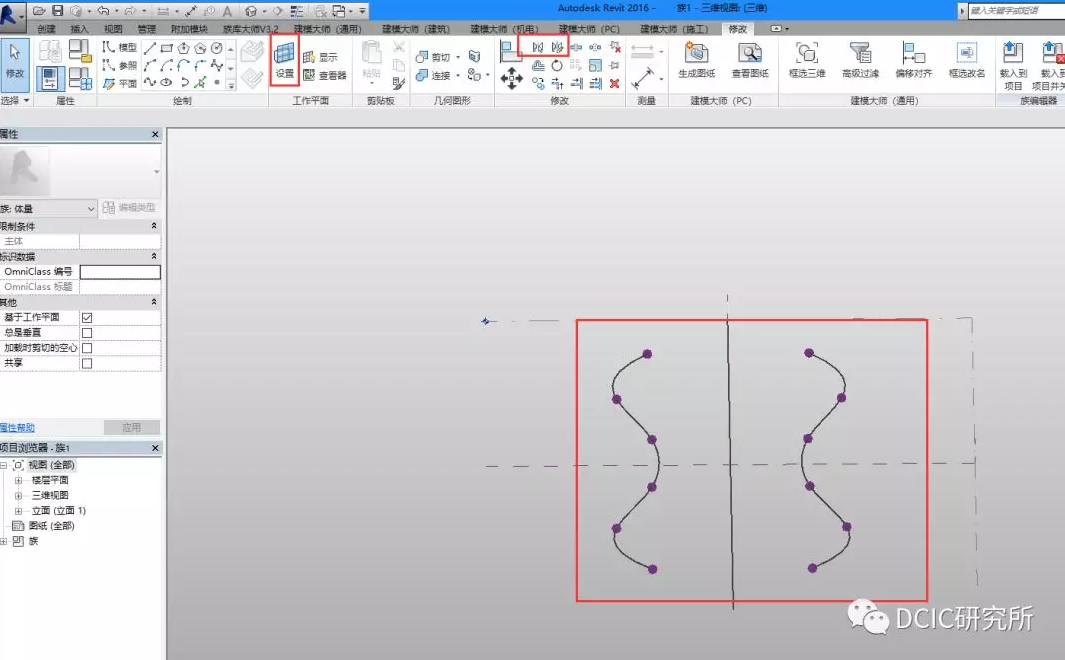Open the 族: 体量 type dropdown

pos(91,208)
